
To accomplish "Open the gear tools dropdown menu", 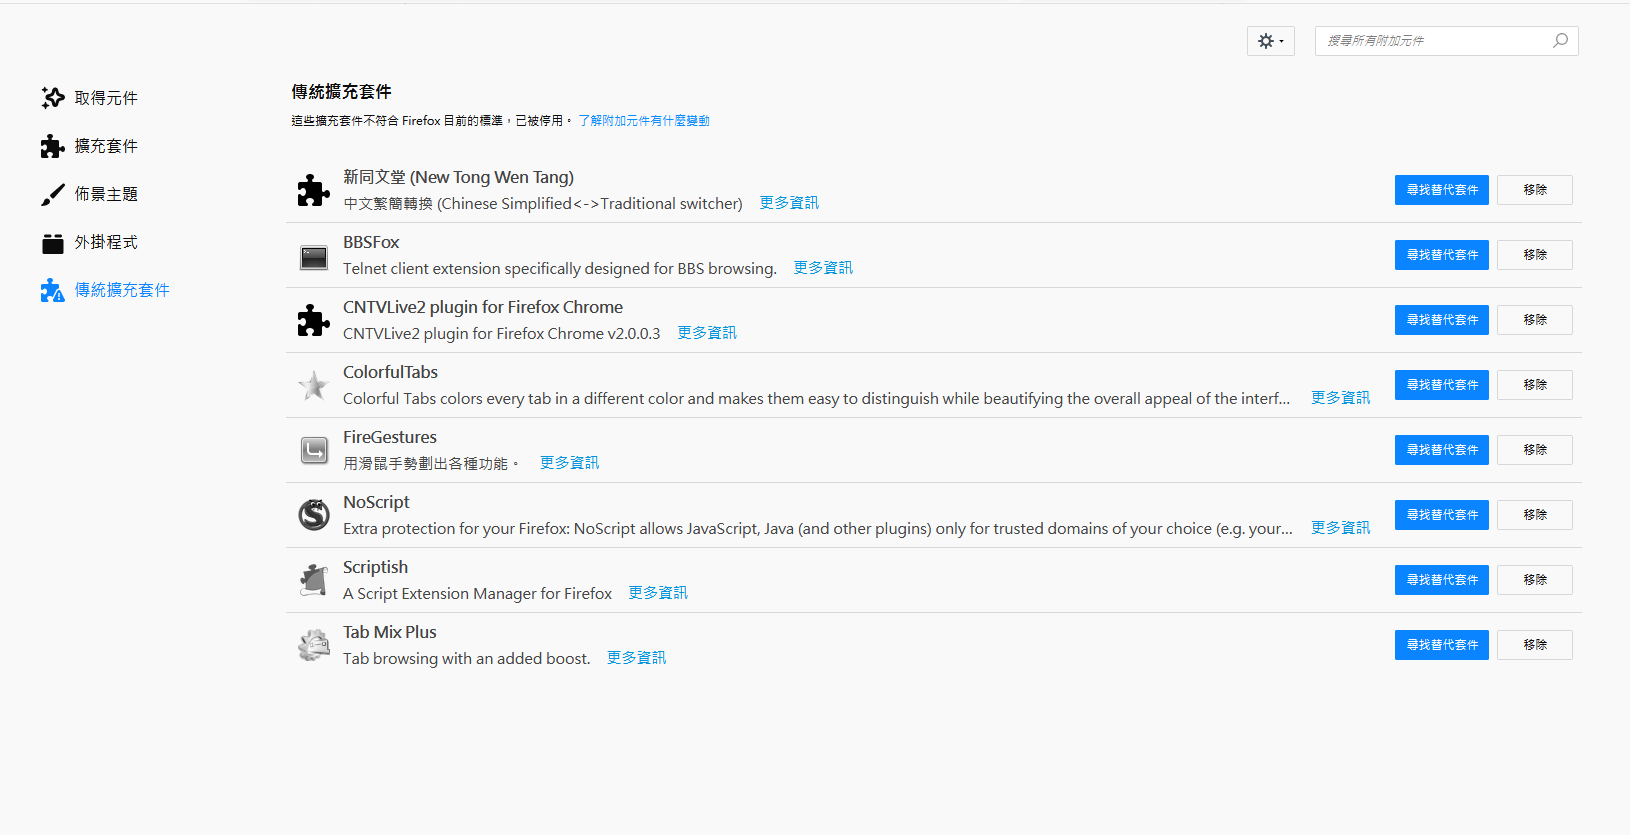I will click(x=1271, y=41).
